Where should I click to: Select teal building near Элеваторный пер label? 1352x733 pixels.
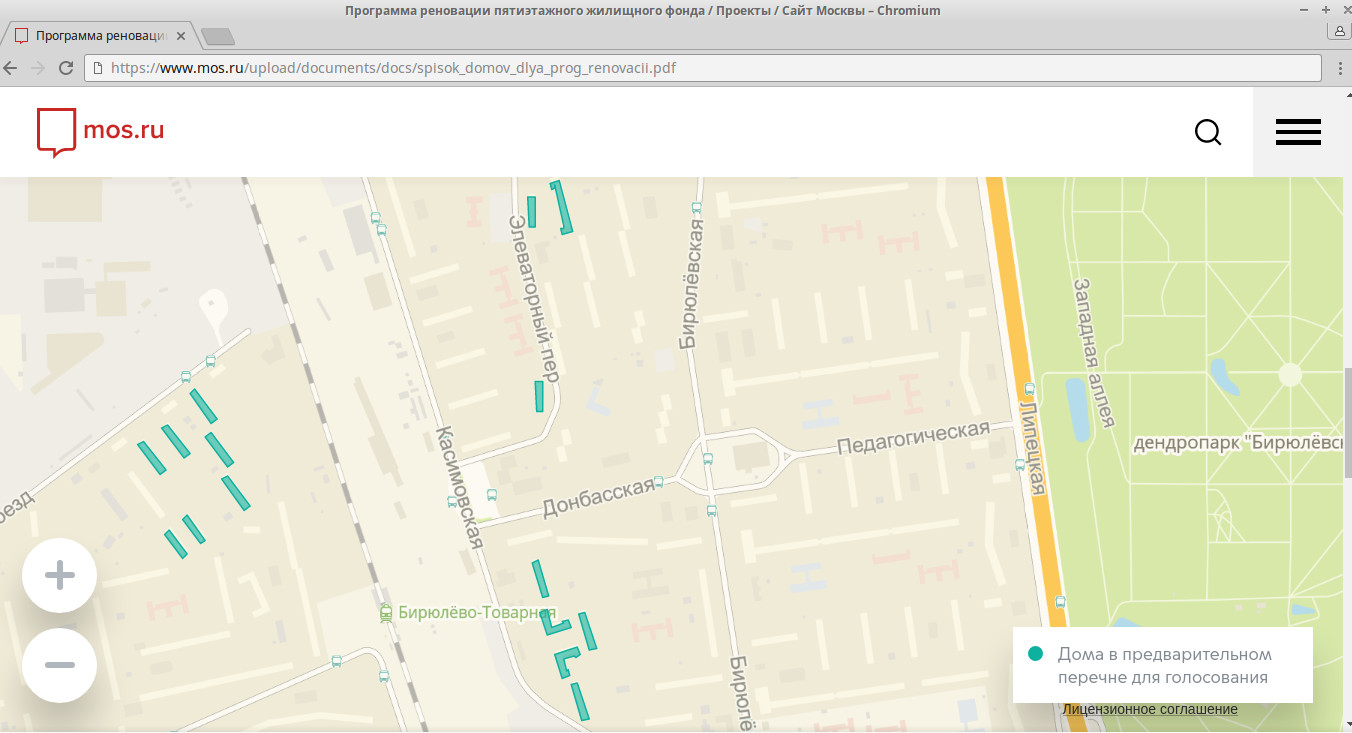(x=540, y=396)
